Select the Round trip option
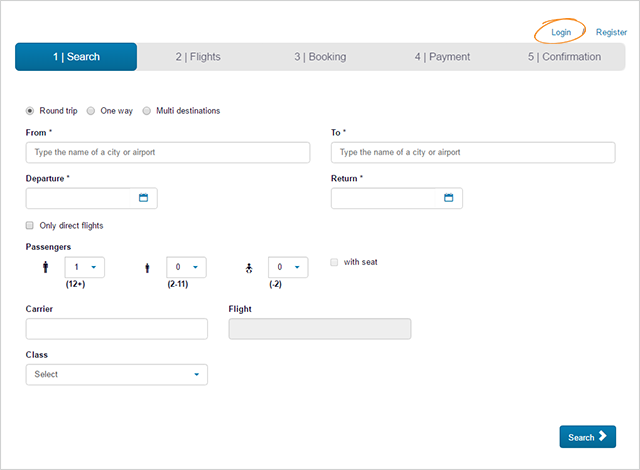The width and height of the screenshot is (640, 470). coord(30,111)
